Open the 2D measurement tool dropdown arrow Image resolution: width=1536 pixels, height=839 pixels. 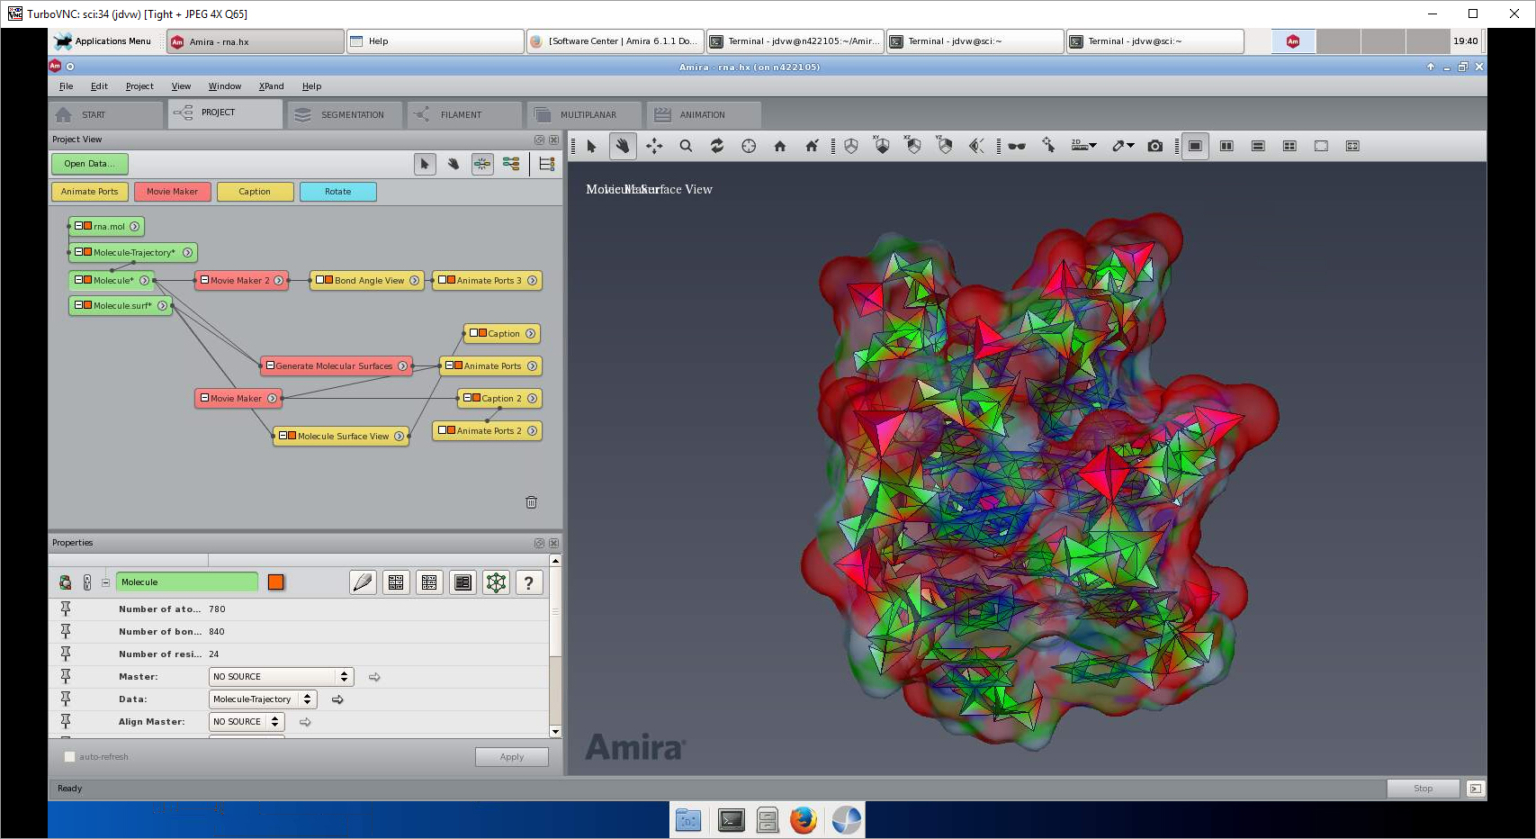(1092, 146)
